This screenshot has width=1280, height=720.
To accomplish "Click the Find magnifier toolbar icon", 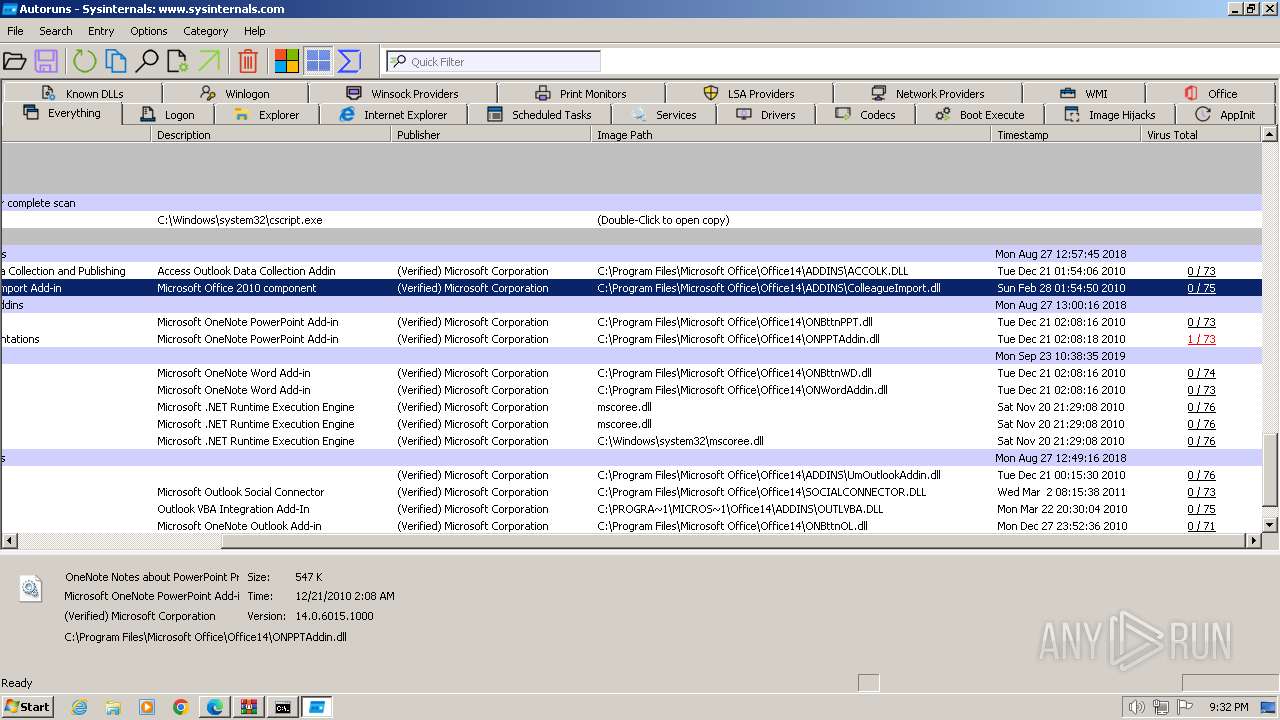I will pyautogui.click(x=147, y=62).
